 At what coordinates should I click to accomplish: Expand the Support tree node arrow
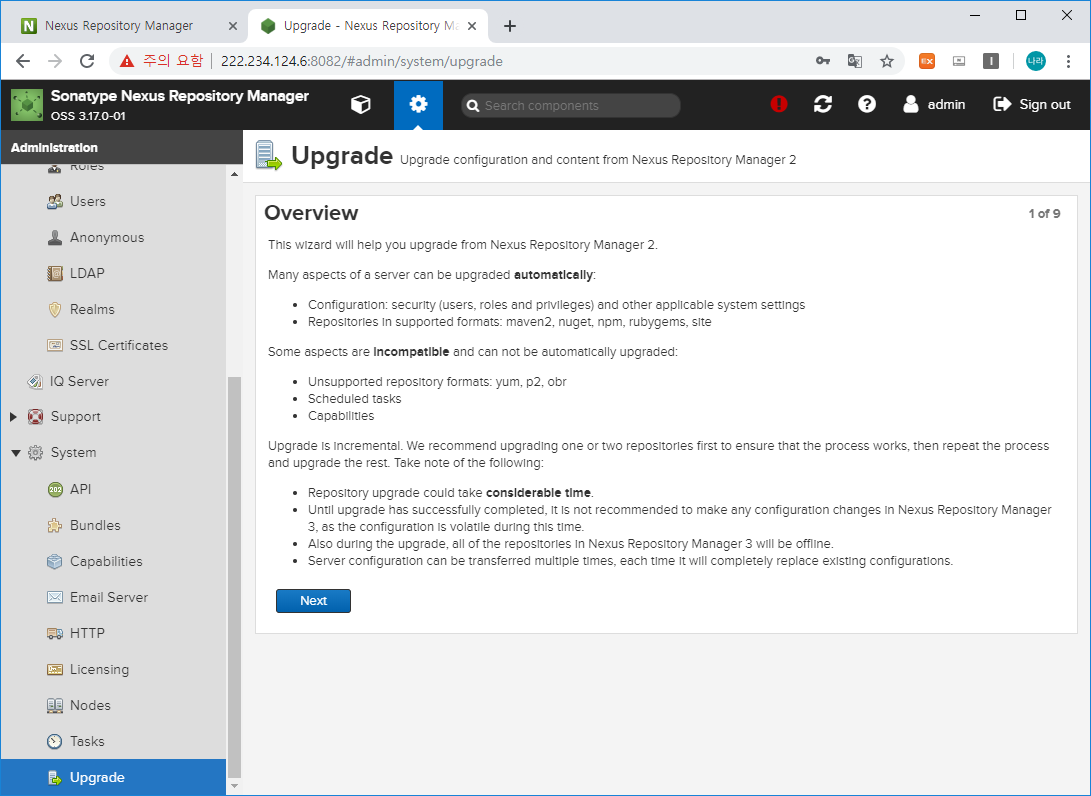pyautogui.click(x=13, y=417)
